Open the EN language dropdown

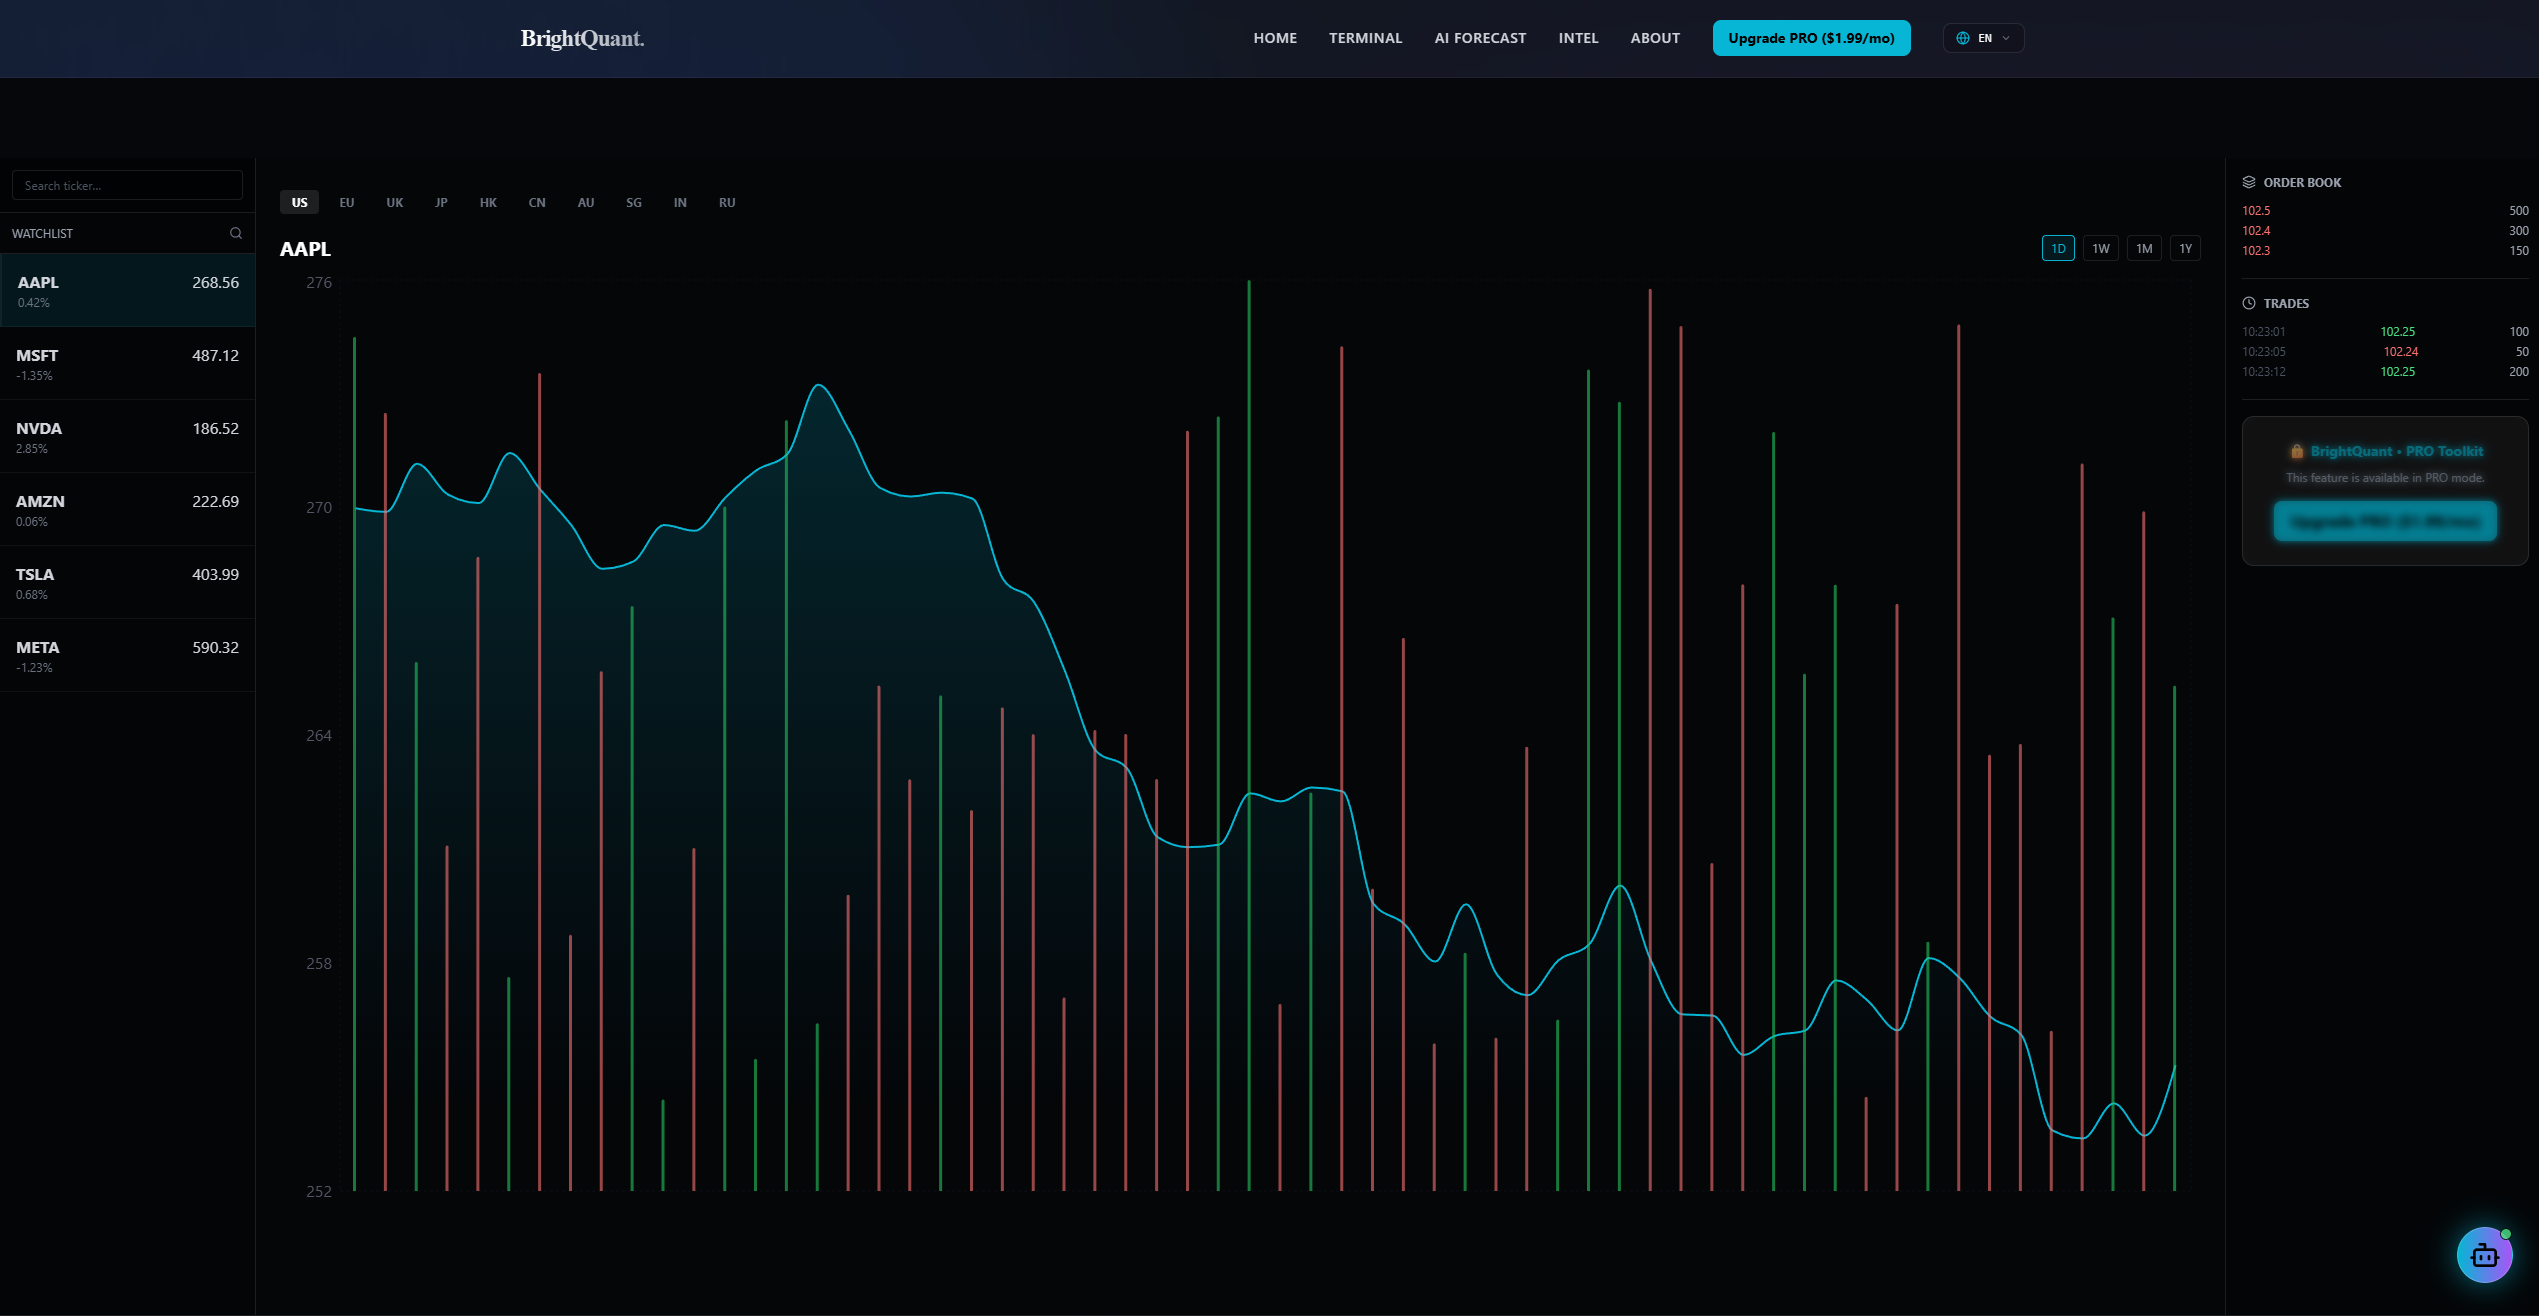pyautogui.click(x=1984, y=37)
